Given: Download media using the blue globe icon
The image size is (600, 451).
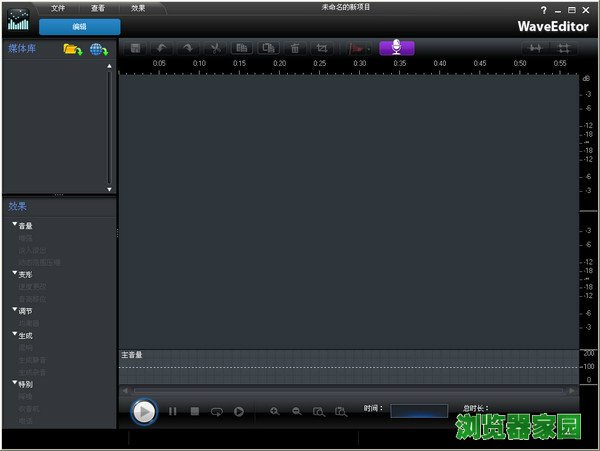Looking at the screenshot, I should (99, 49).
